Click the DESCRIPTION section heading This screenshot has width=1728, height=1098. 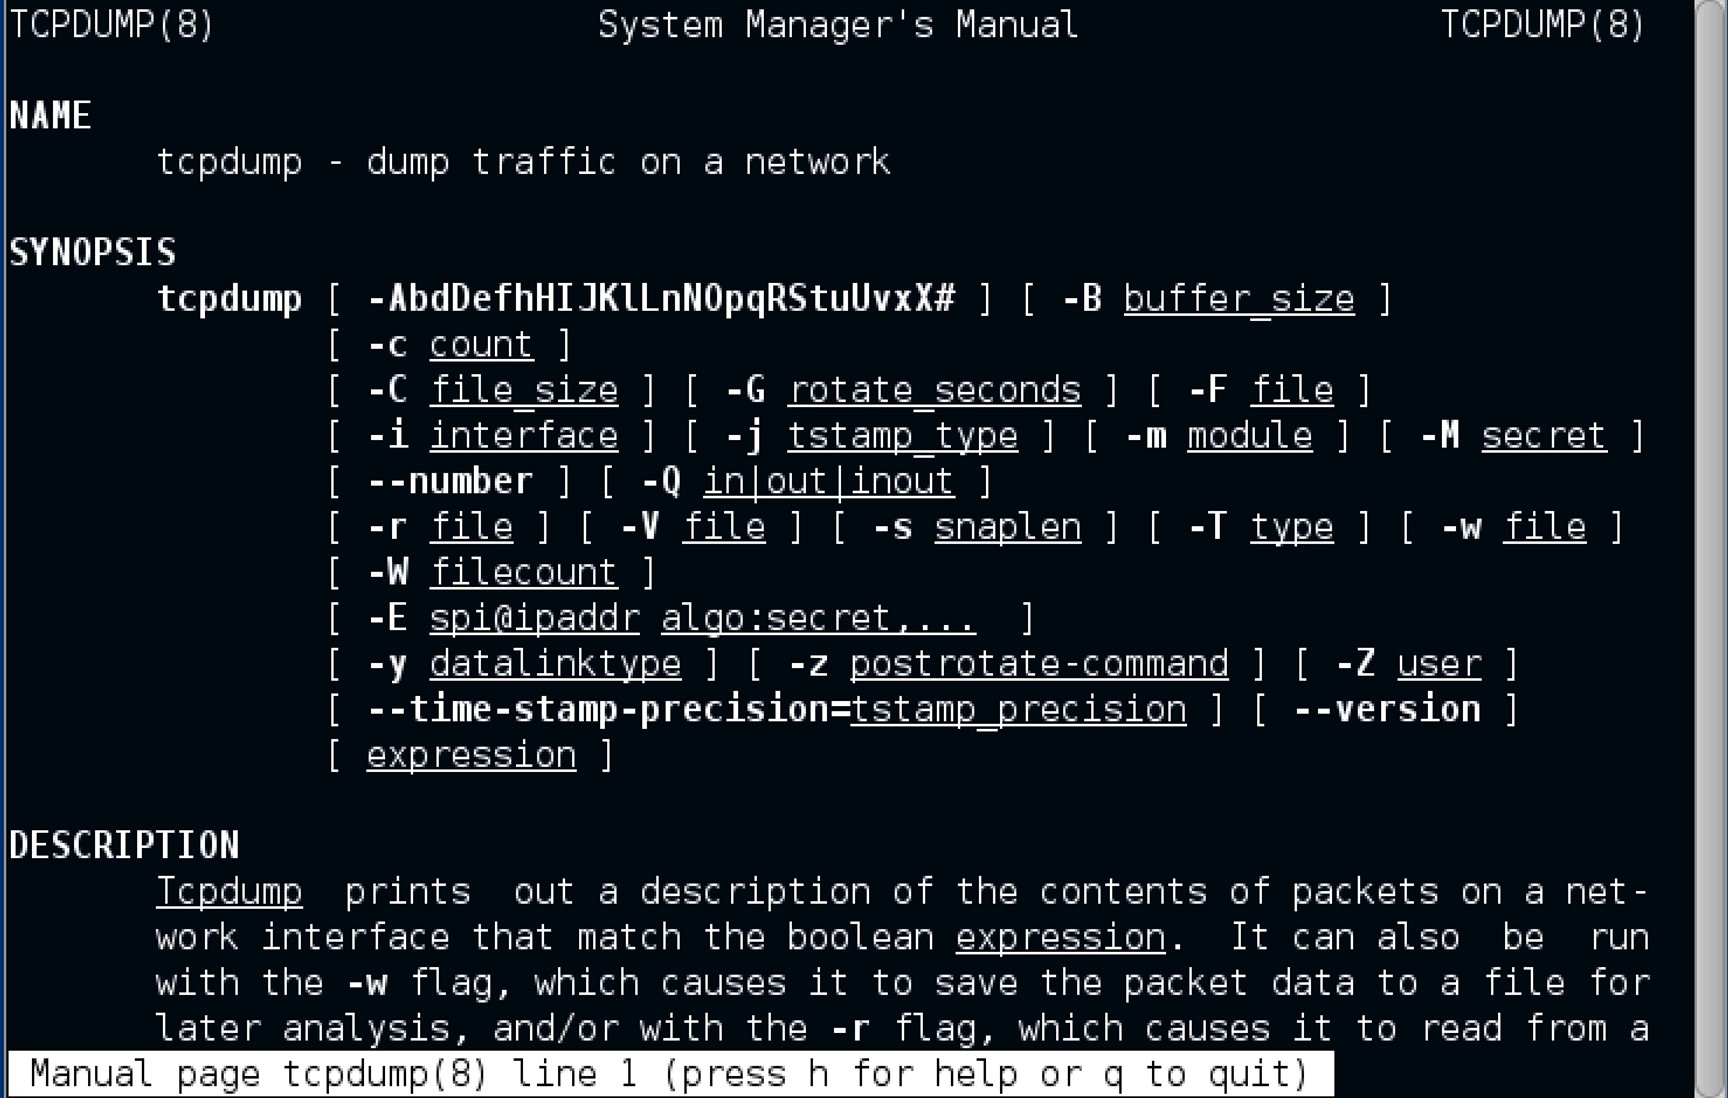click(124, 846)
